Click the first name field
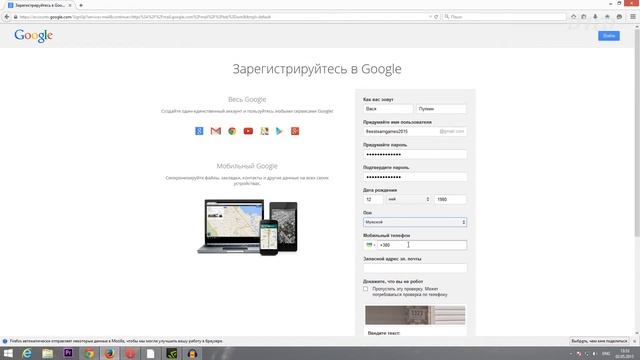This screenshot has width=640, height=360. (388, 109)
